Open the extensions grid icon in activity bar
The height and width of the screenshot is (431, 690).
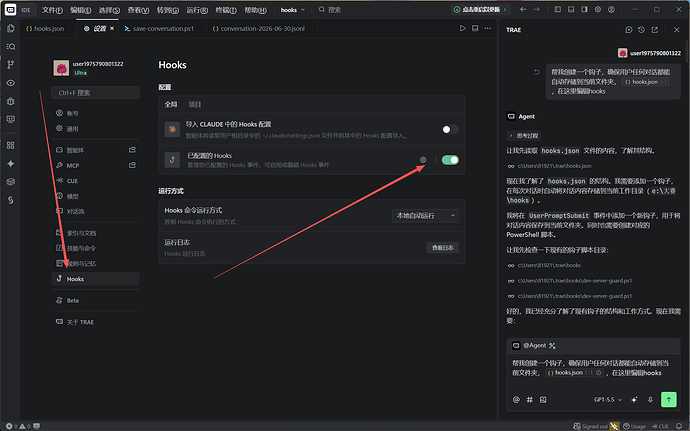coord(11,145)
